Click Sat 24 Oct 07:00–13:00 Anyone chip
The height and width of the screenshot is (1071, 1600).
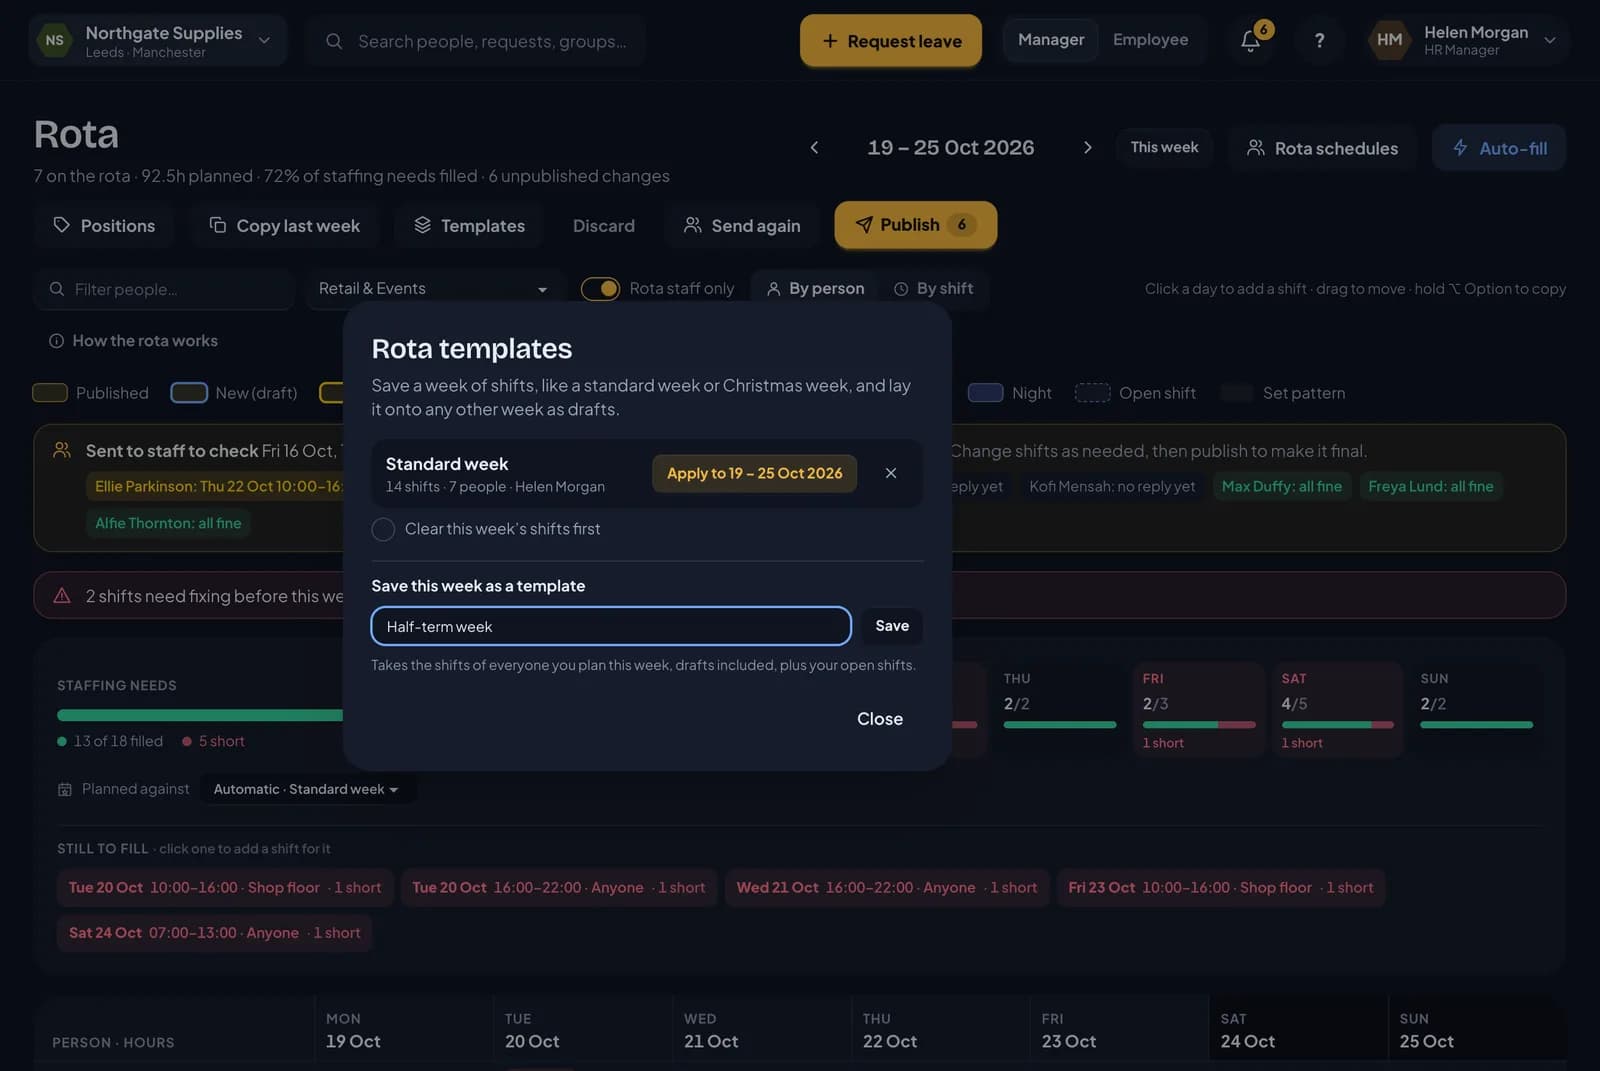(x=214, y=932)
